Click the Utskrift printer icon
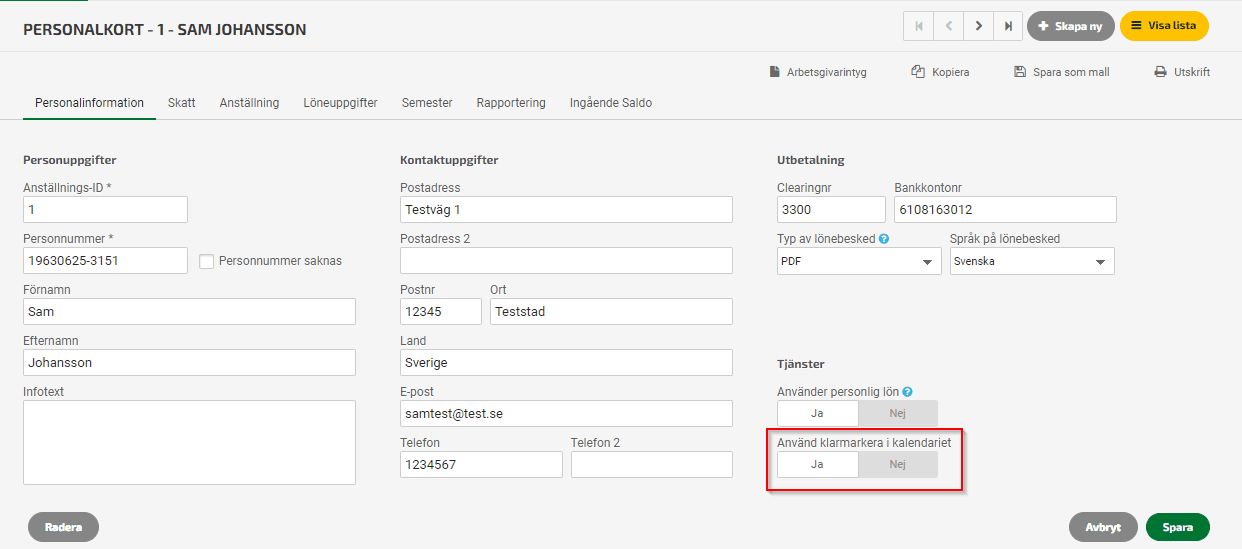This screenshot has height=549, width=1242. tap(1160, 72)
